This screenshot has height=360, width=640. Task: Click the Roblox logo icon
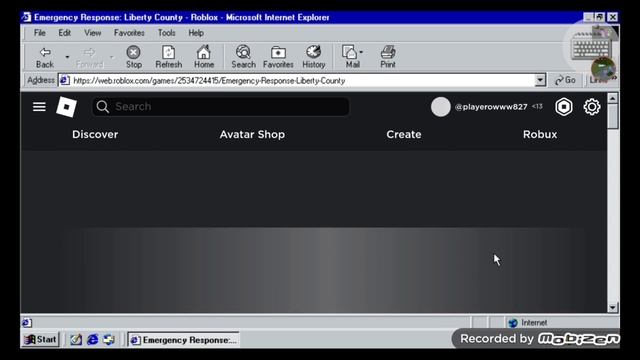click(66, 107)
